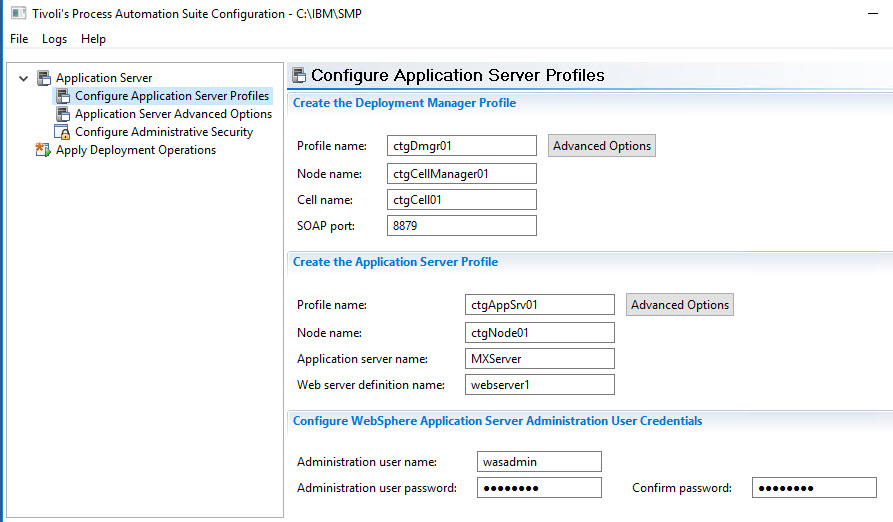Select Application Server in the tree
This screenshot has width=893, height=522.
[104, 78]
